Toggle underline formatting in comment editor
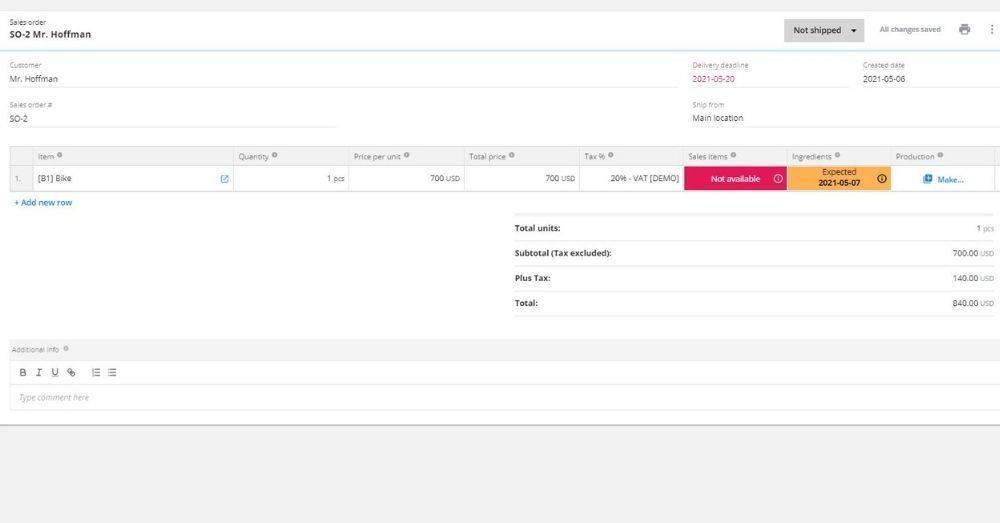 point(55,372)
